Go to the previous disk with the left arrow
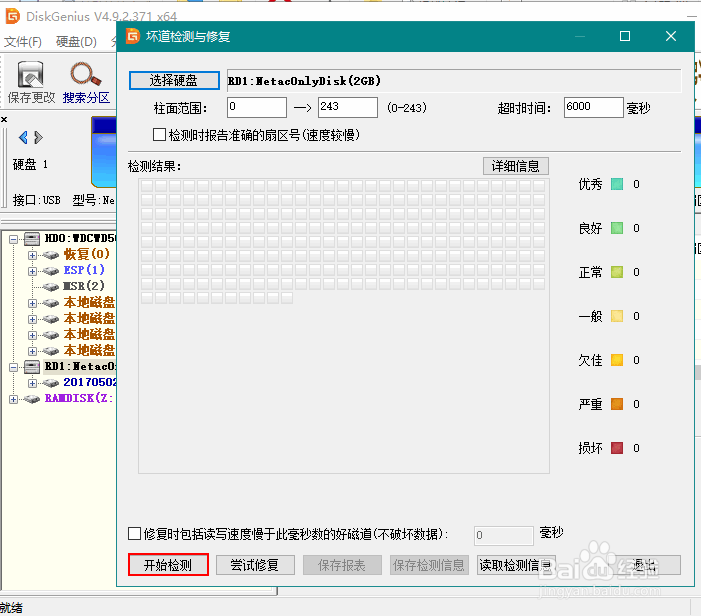 point(23,137)
